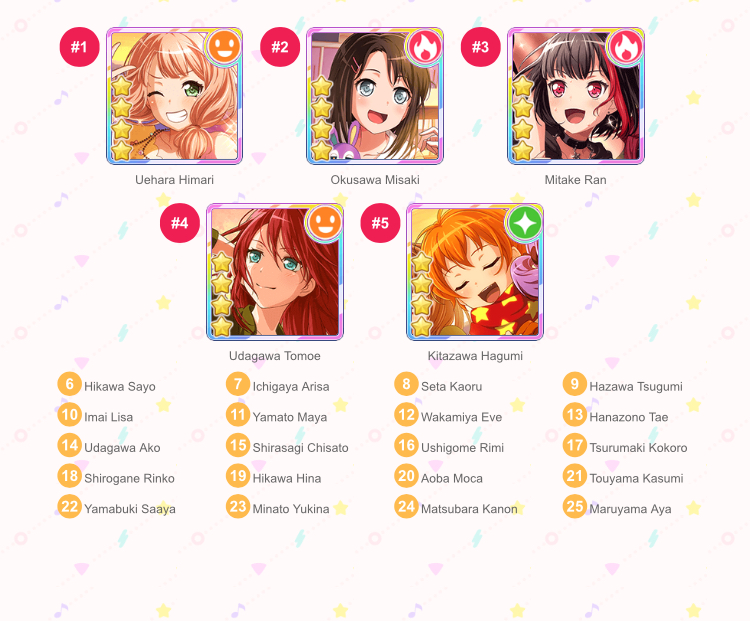Open Udagawa Tomoe's card thumbnail

point(275,272)
